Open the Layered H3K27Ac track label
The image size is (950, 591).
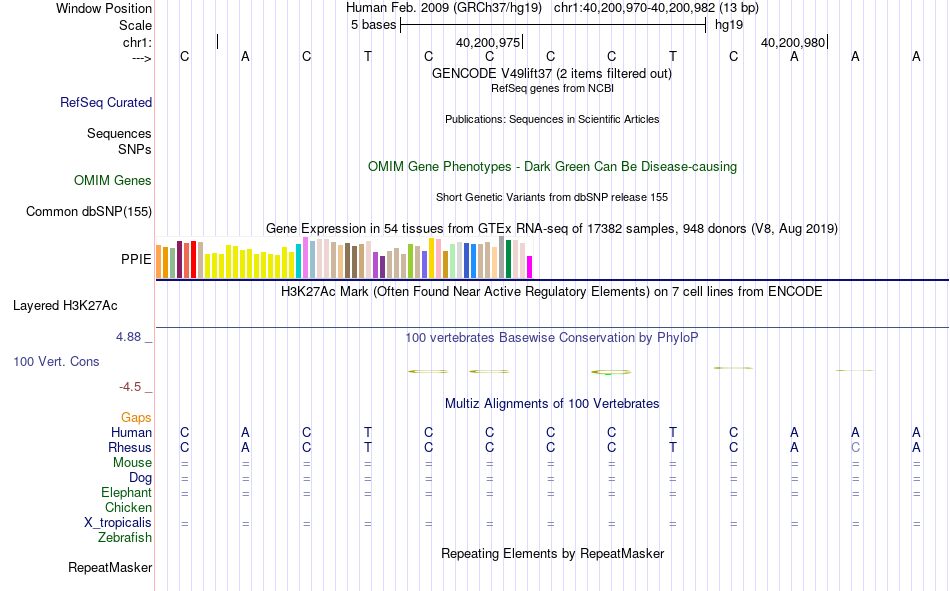65,306
